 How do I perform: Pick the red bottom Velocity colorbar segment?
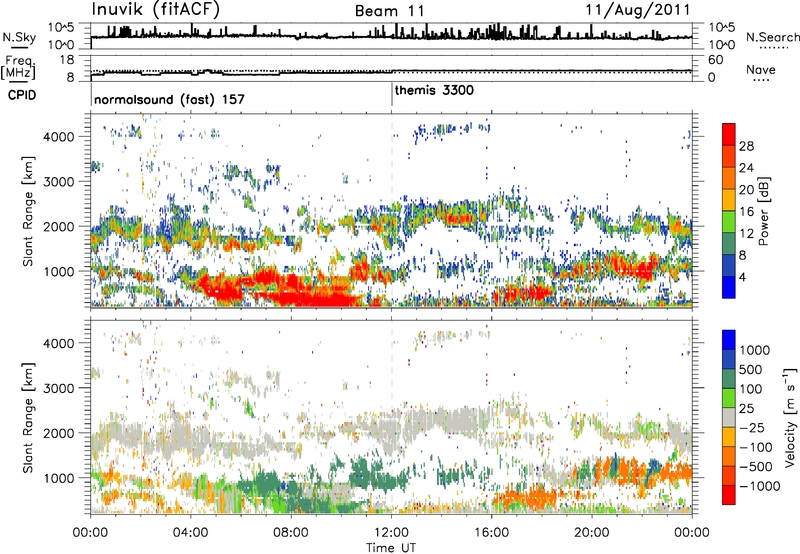pyautogui.click(x=729, y=495)
